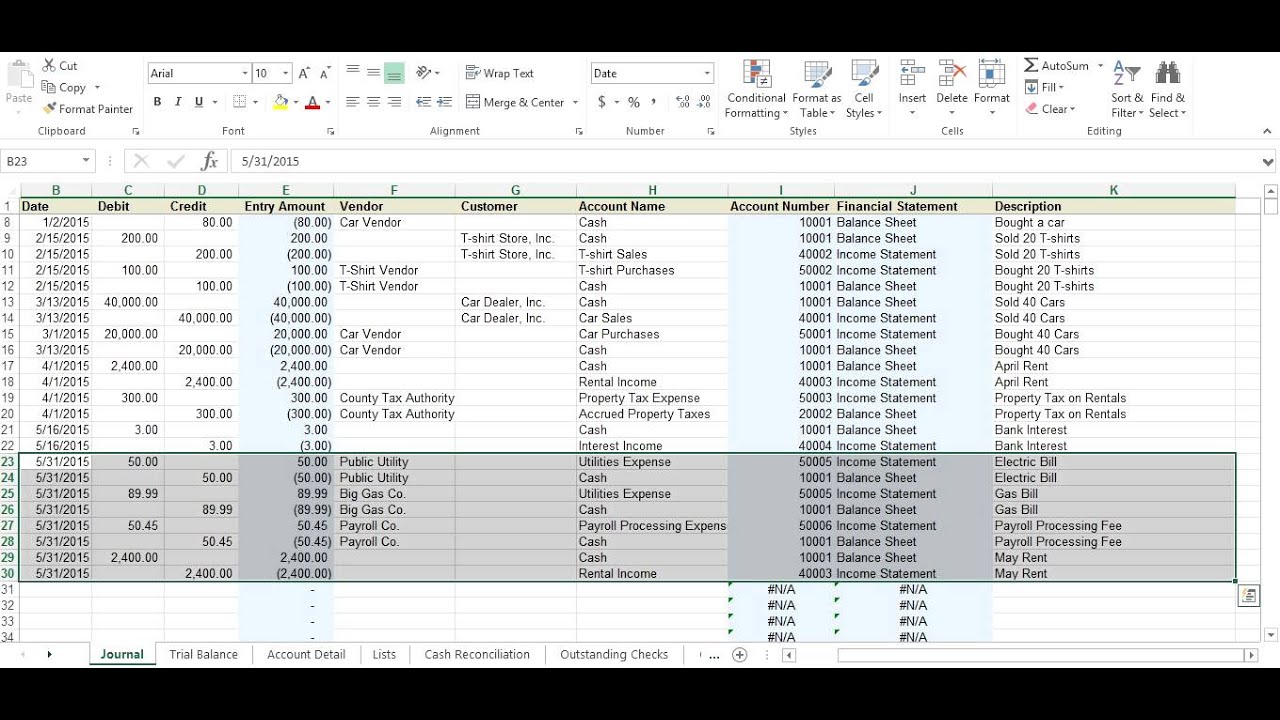Align text right
Screen dimensions: 1280x720
tap(394, 102)
